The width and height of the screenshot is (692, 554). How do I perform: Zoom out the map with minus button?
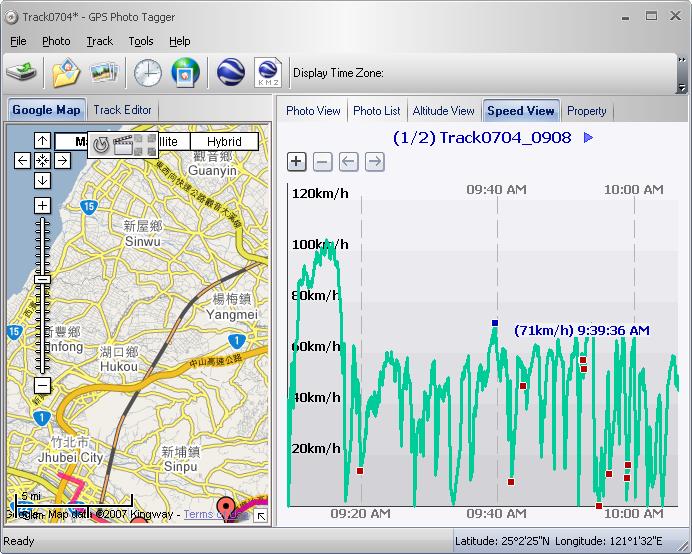(x=42, y=386)
